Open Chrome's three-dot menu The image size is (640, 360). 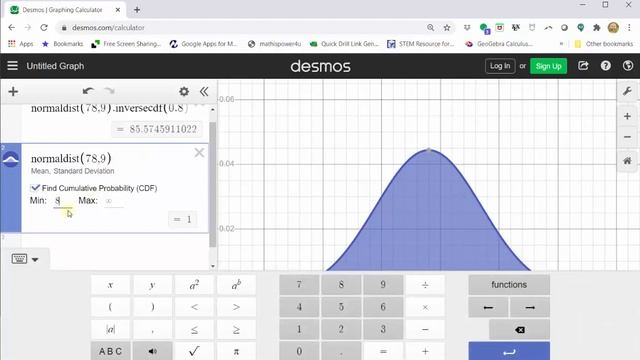click(x=629, y=27)
